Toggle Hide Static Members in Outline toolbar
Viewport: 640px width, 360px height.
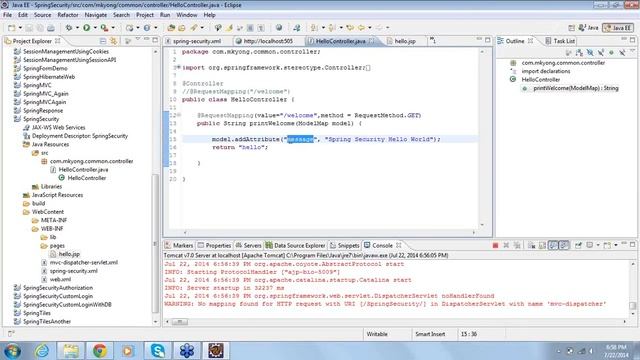[600, 53]
